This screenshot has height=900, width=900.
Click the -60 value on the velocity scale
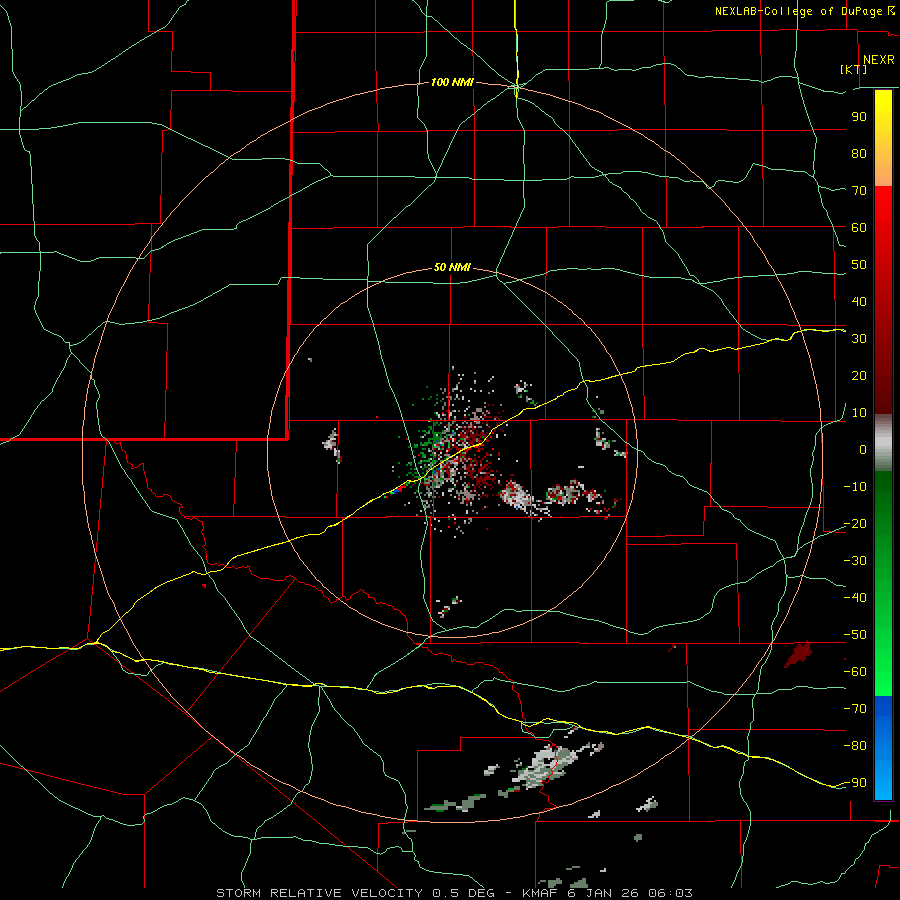(x=855, y=672)
